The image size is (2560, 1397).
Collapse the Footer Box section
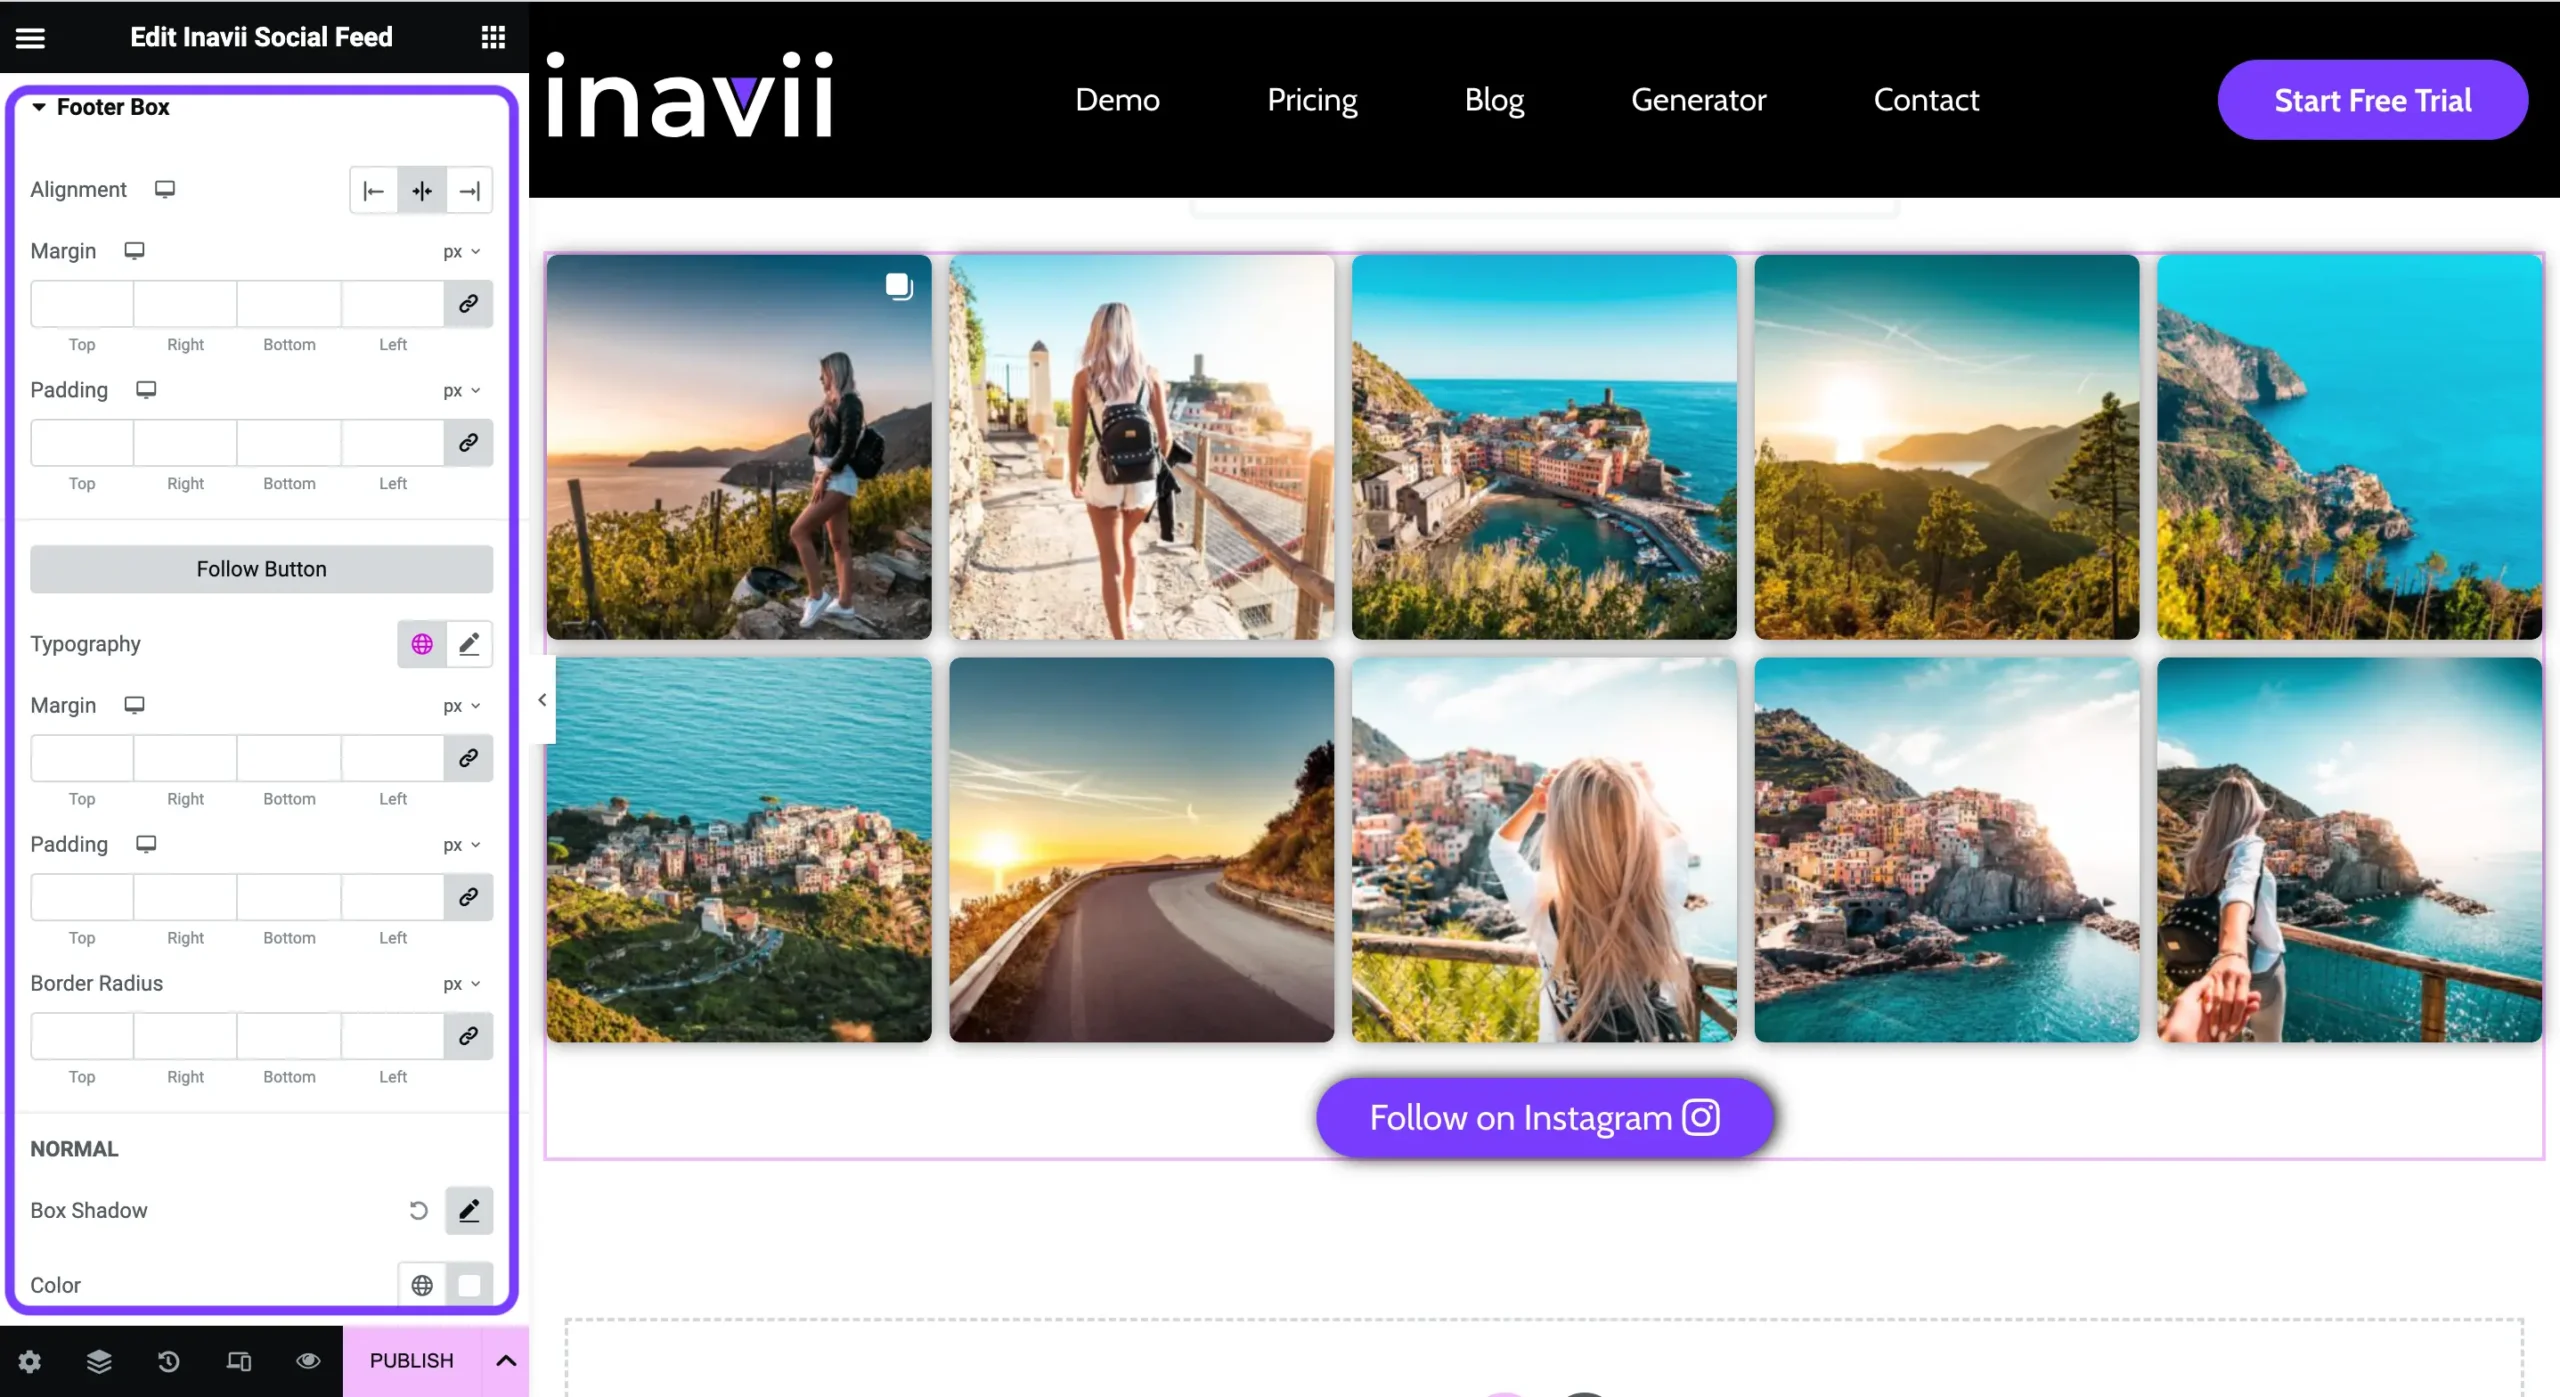click(x=38, y=106)
